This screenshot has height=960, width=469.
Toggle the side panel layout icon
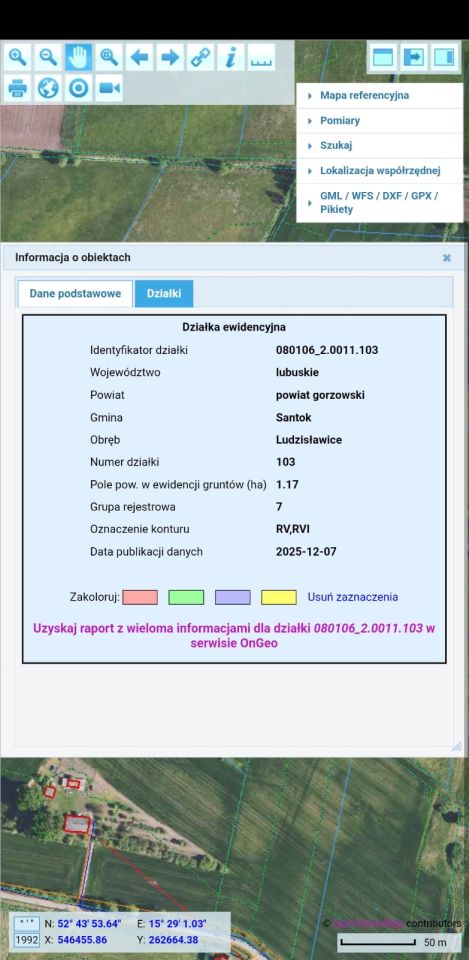pos(444,58)
